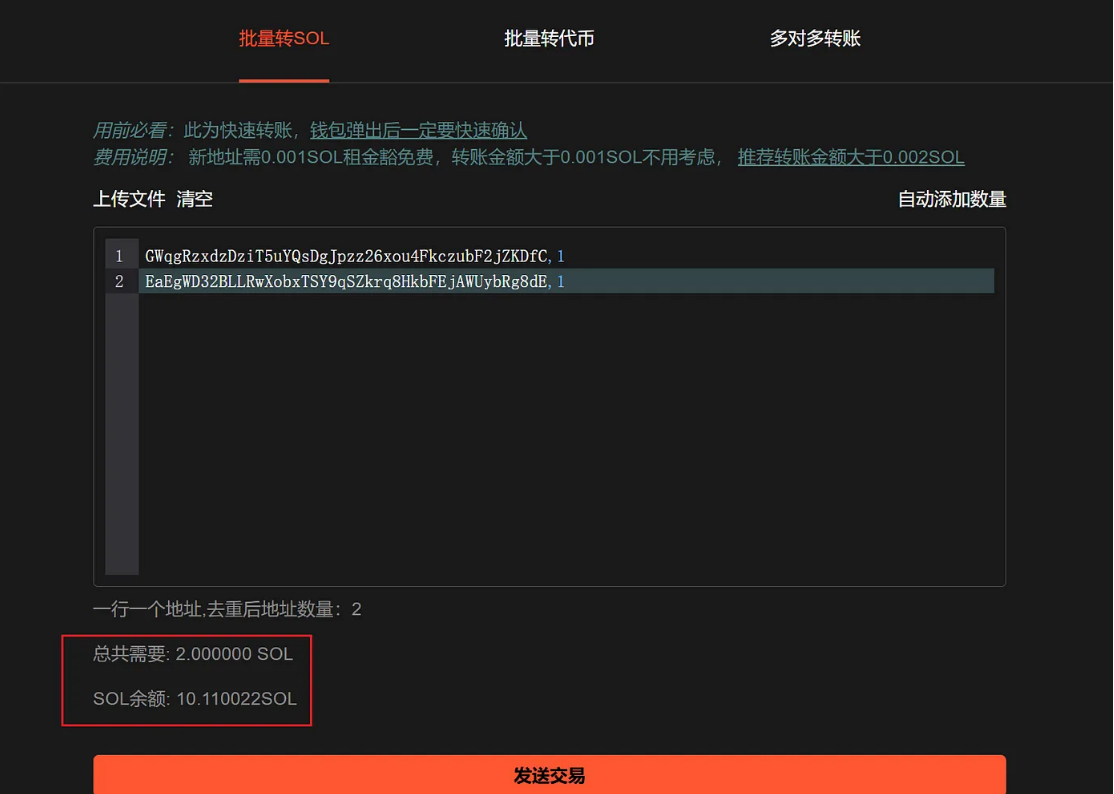1114x794 pixels.
Task: Open the 批量转代币 tab
Action: tap(549, 38)
